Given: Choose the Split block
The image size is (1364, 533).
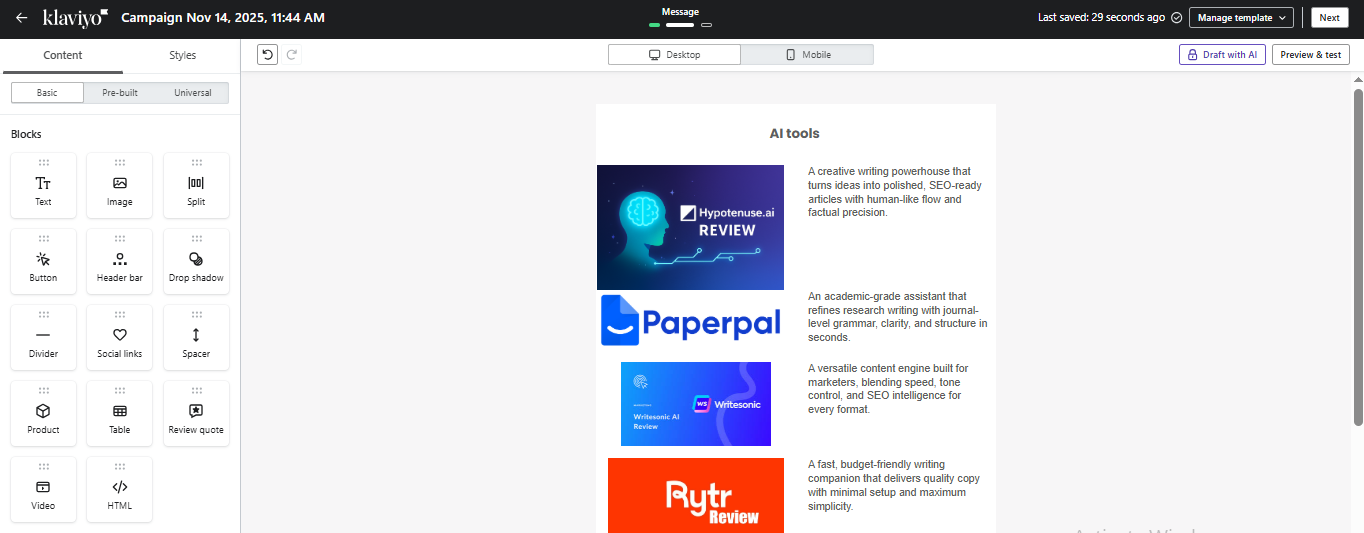Looking at the screenshot, I should 196,186.
